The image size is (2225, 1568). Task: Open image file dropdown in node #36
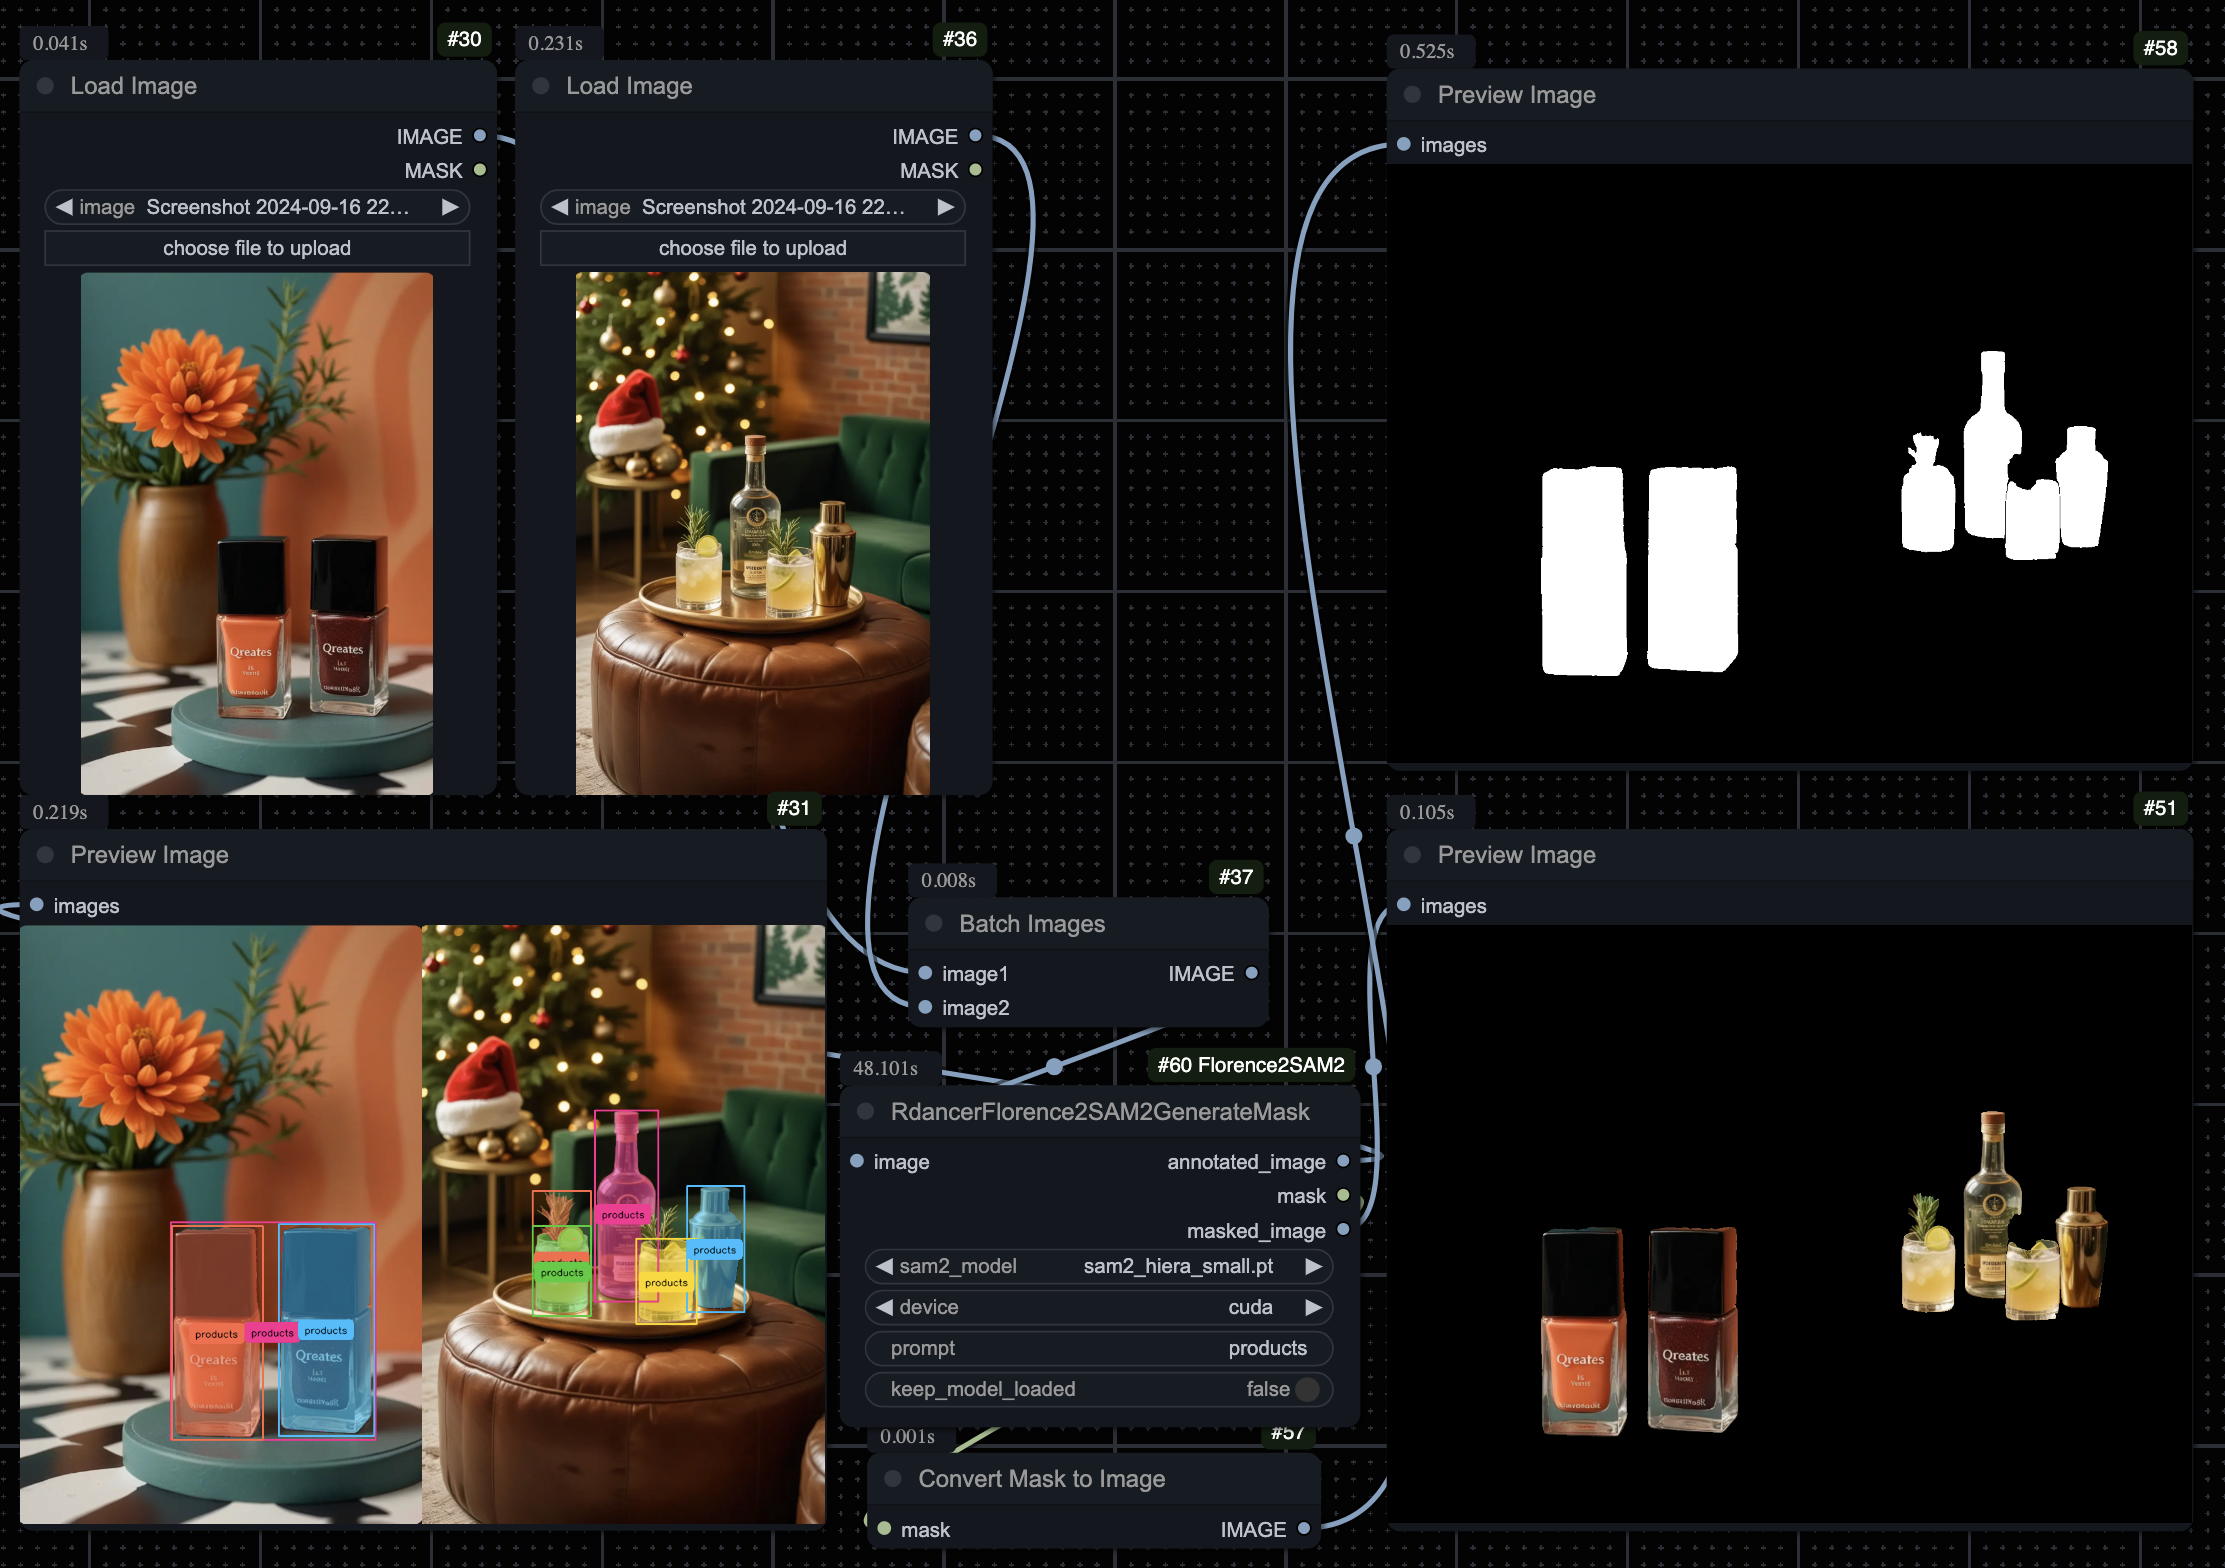752,207
